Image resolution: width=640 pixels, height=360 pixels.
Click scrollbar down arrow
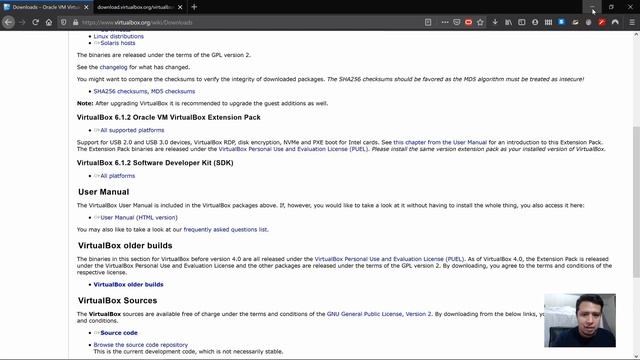(x=636, y=356)
